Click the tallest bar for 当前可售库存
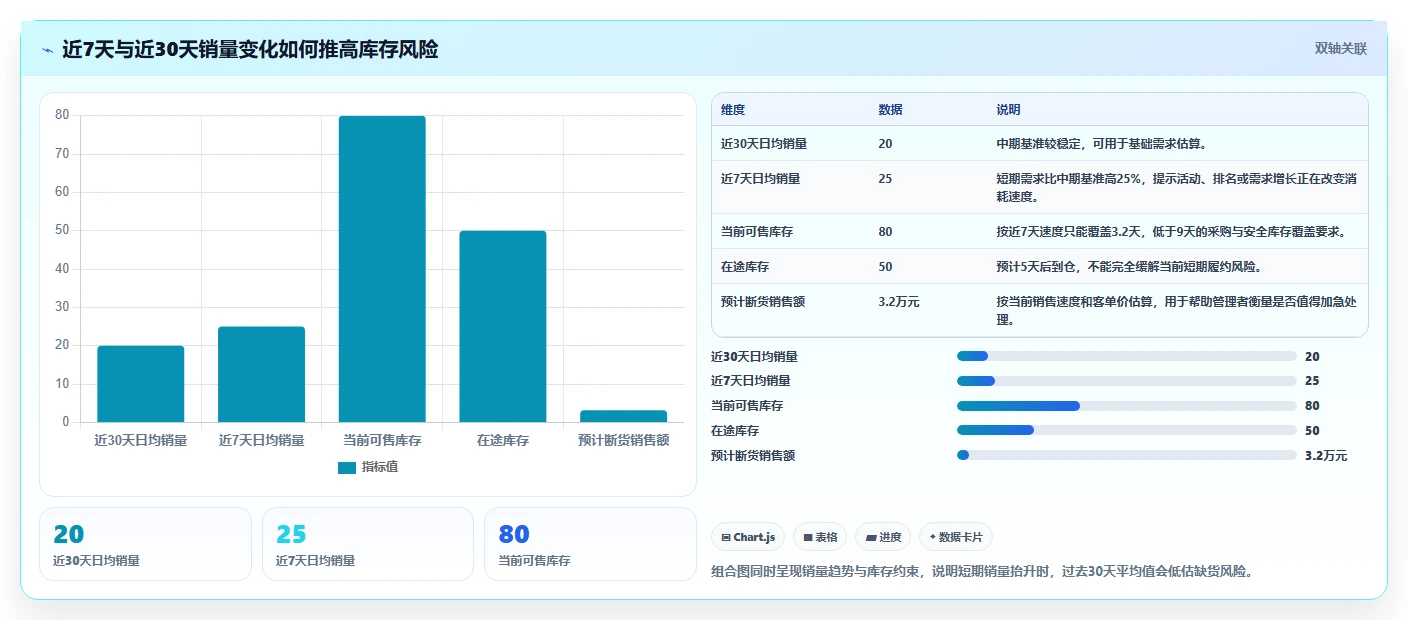This screenshot has height=620, width=1408. point(382,269)
